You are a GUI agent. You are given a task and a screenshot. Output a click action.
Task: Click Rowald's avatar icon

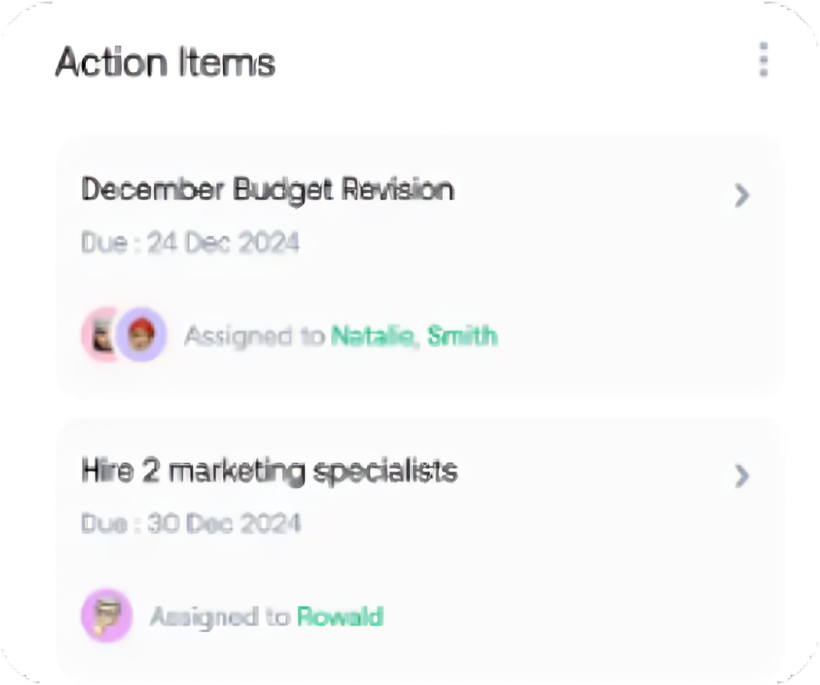point(106,614)
